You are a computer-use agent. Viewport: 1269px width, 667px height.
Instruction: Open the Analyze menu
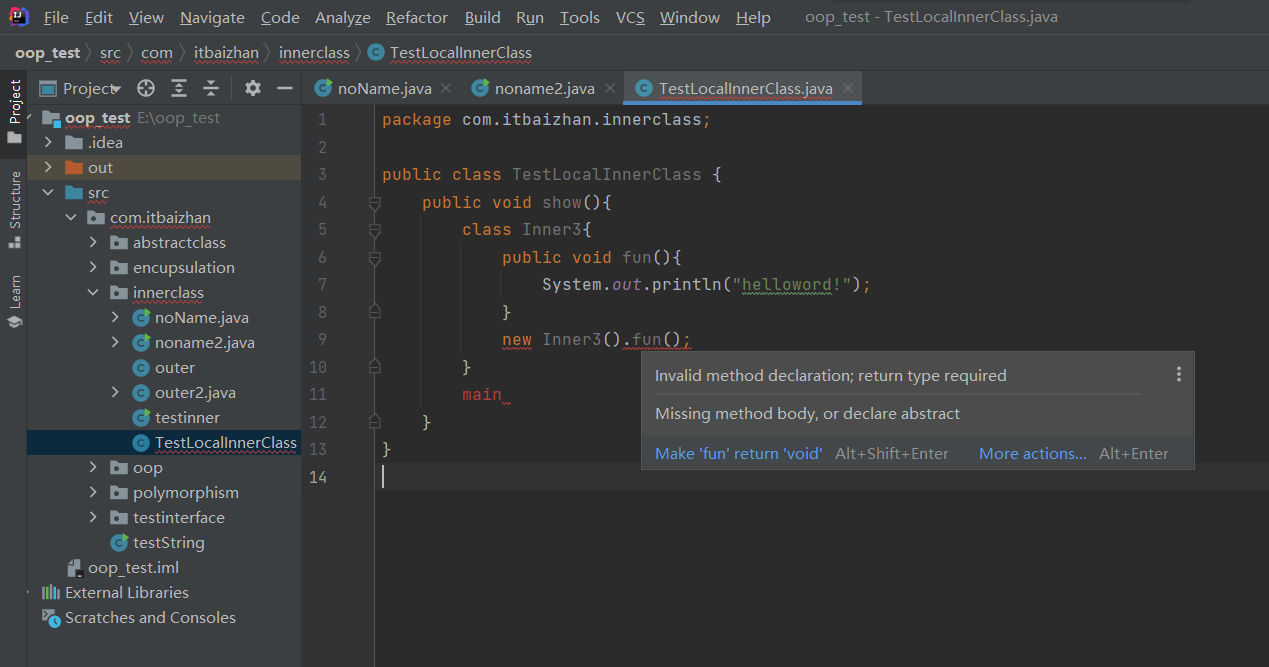point(343,18)
